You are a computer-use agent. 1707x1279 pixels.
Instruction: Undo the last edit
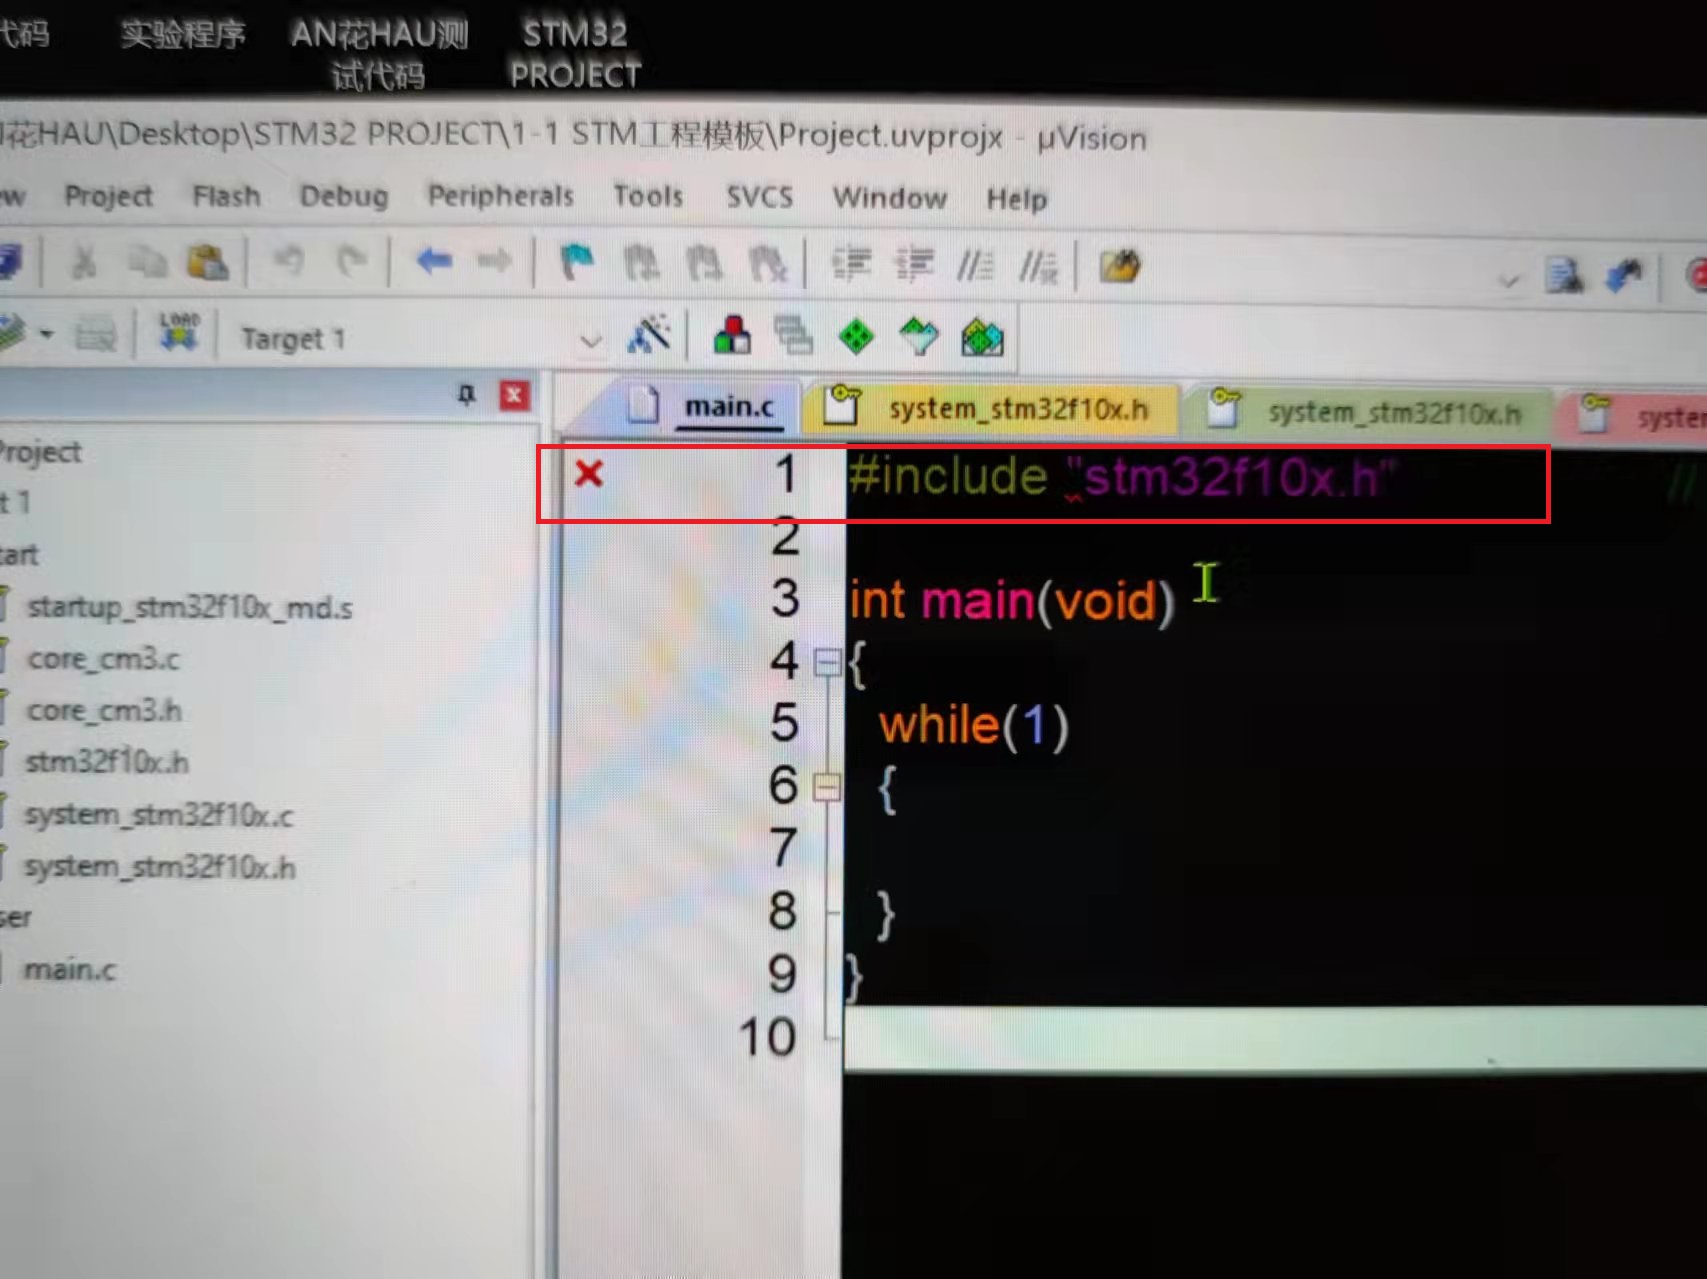click(289, 262)
